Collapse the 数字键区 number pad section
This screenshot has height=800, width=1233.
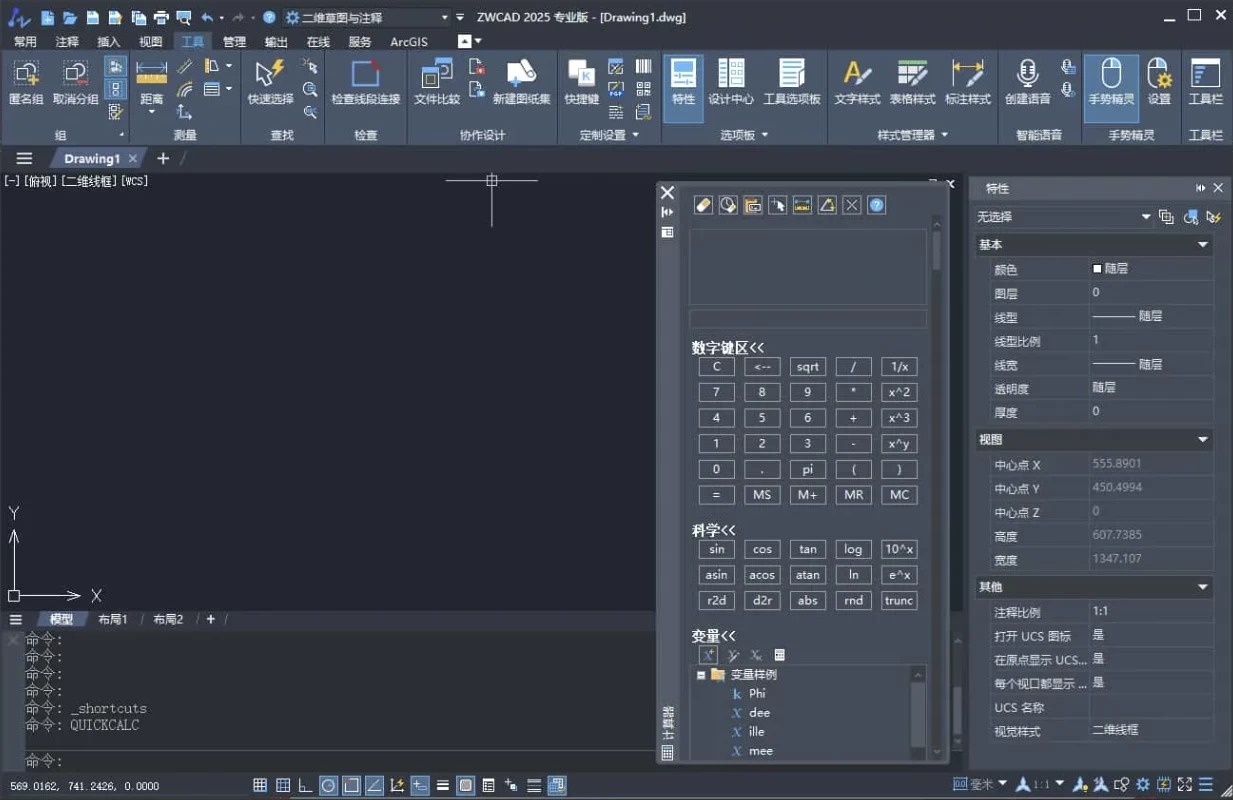pos(727,347)
